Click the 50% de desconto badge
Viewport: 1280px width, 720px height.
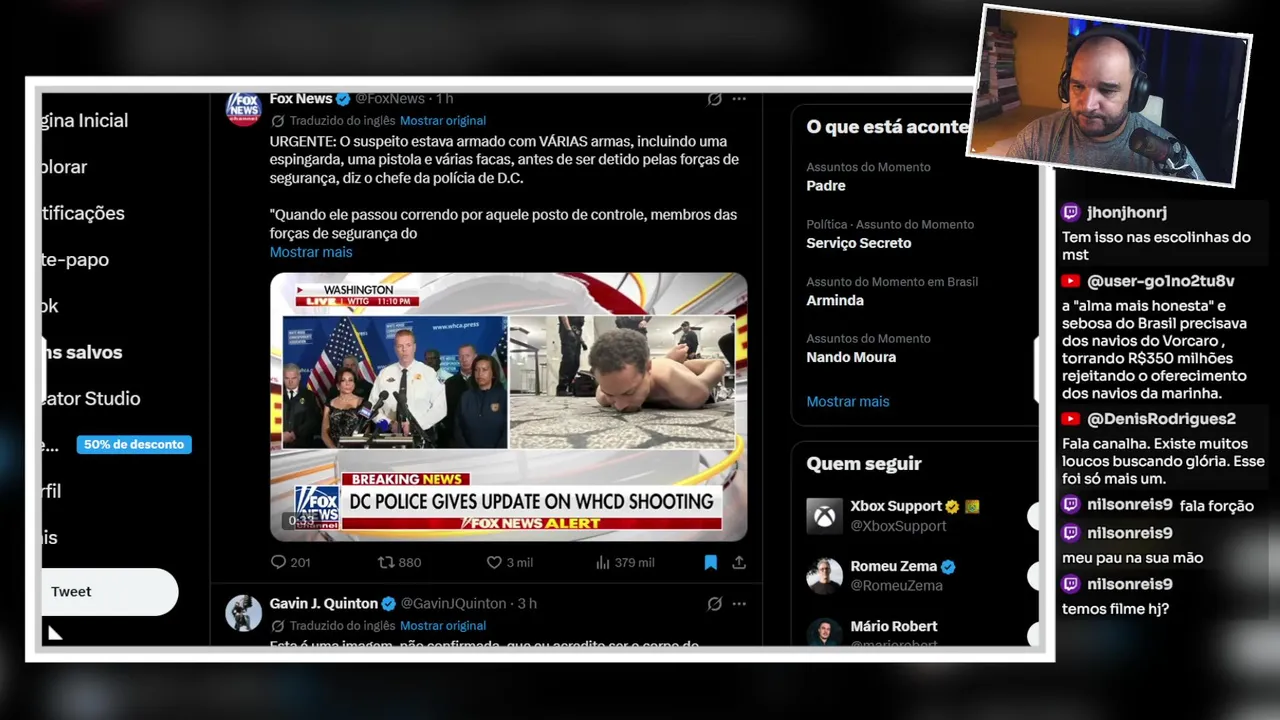coord(134,444)
